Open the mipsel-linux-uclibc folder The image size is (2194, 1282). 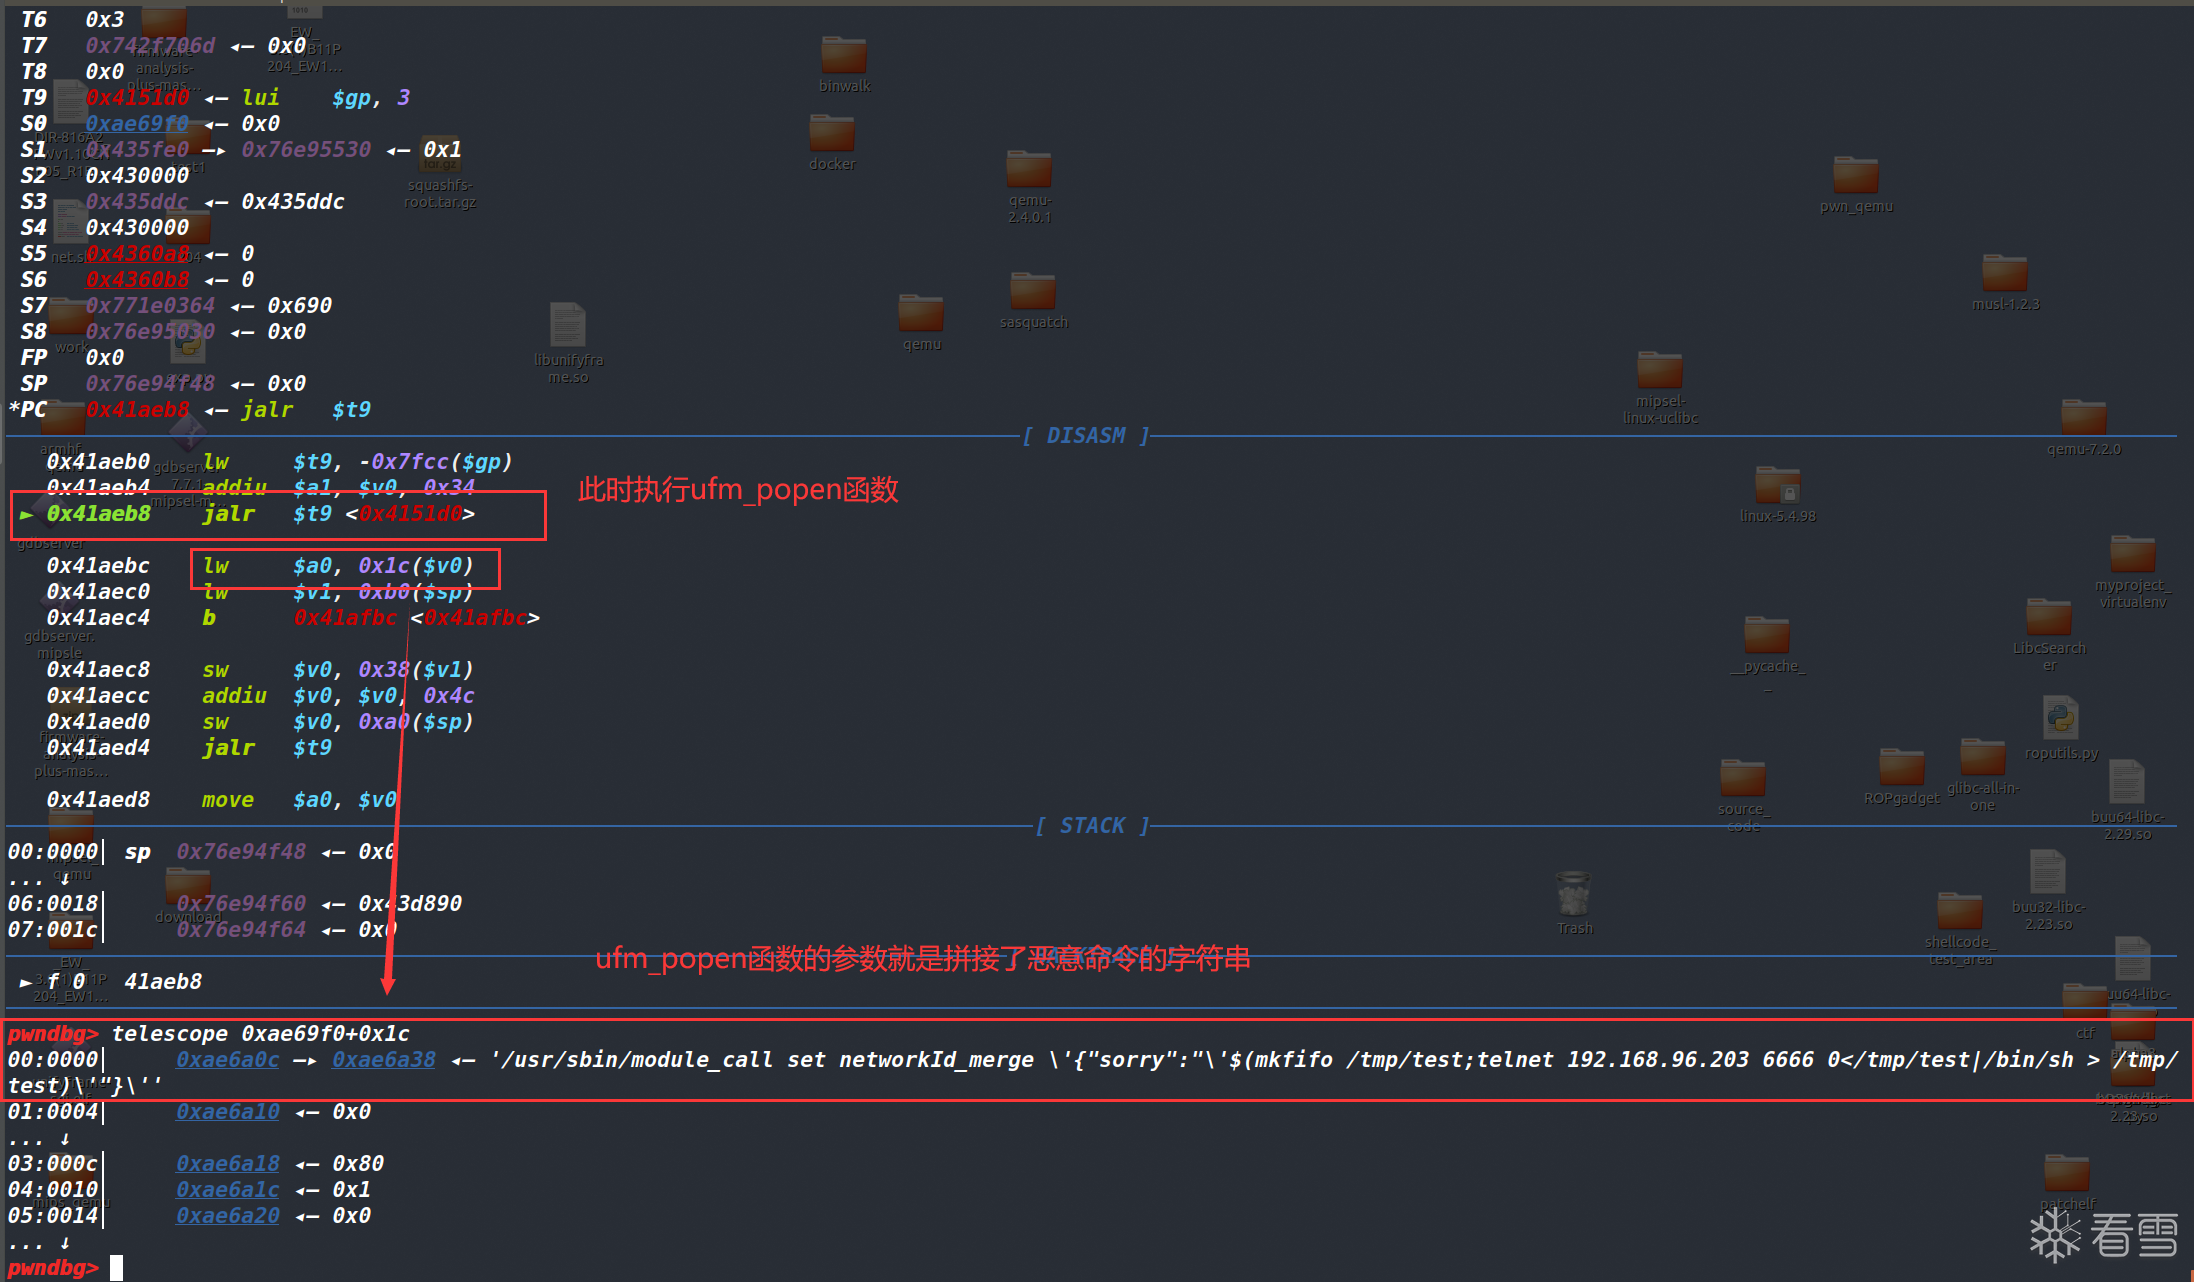1659,371
